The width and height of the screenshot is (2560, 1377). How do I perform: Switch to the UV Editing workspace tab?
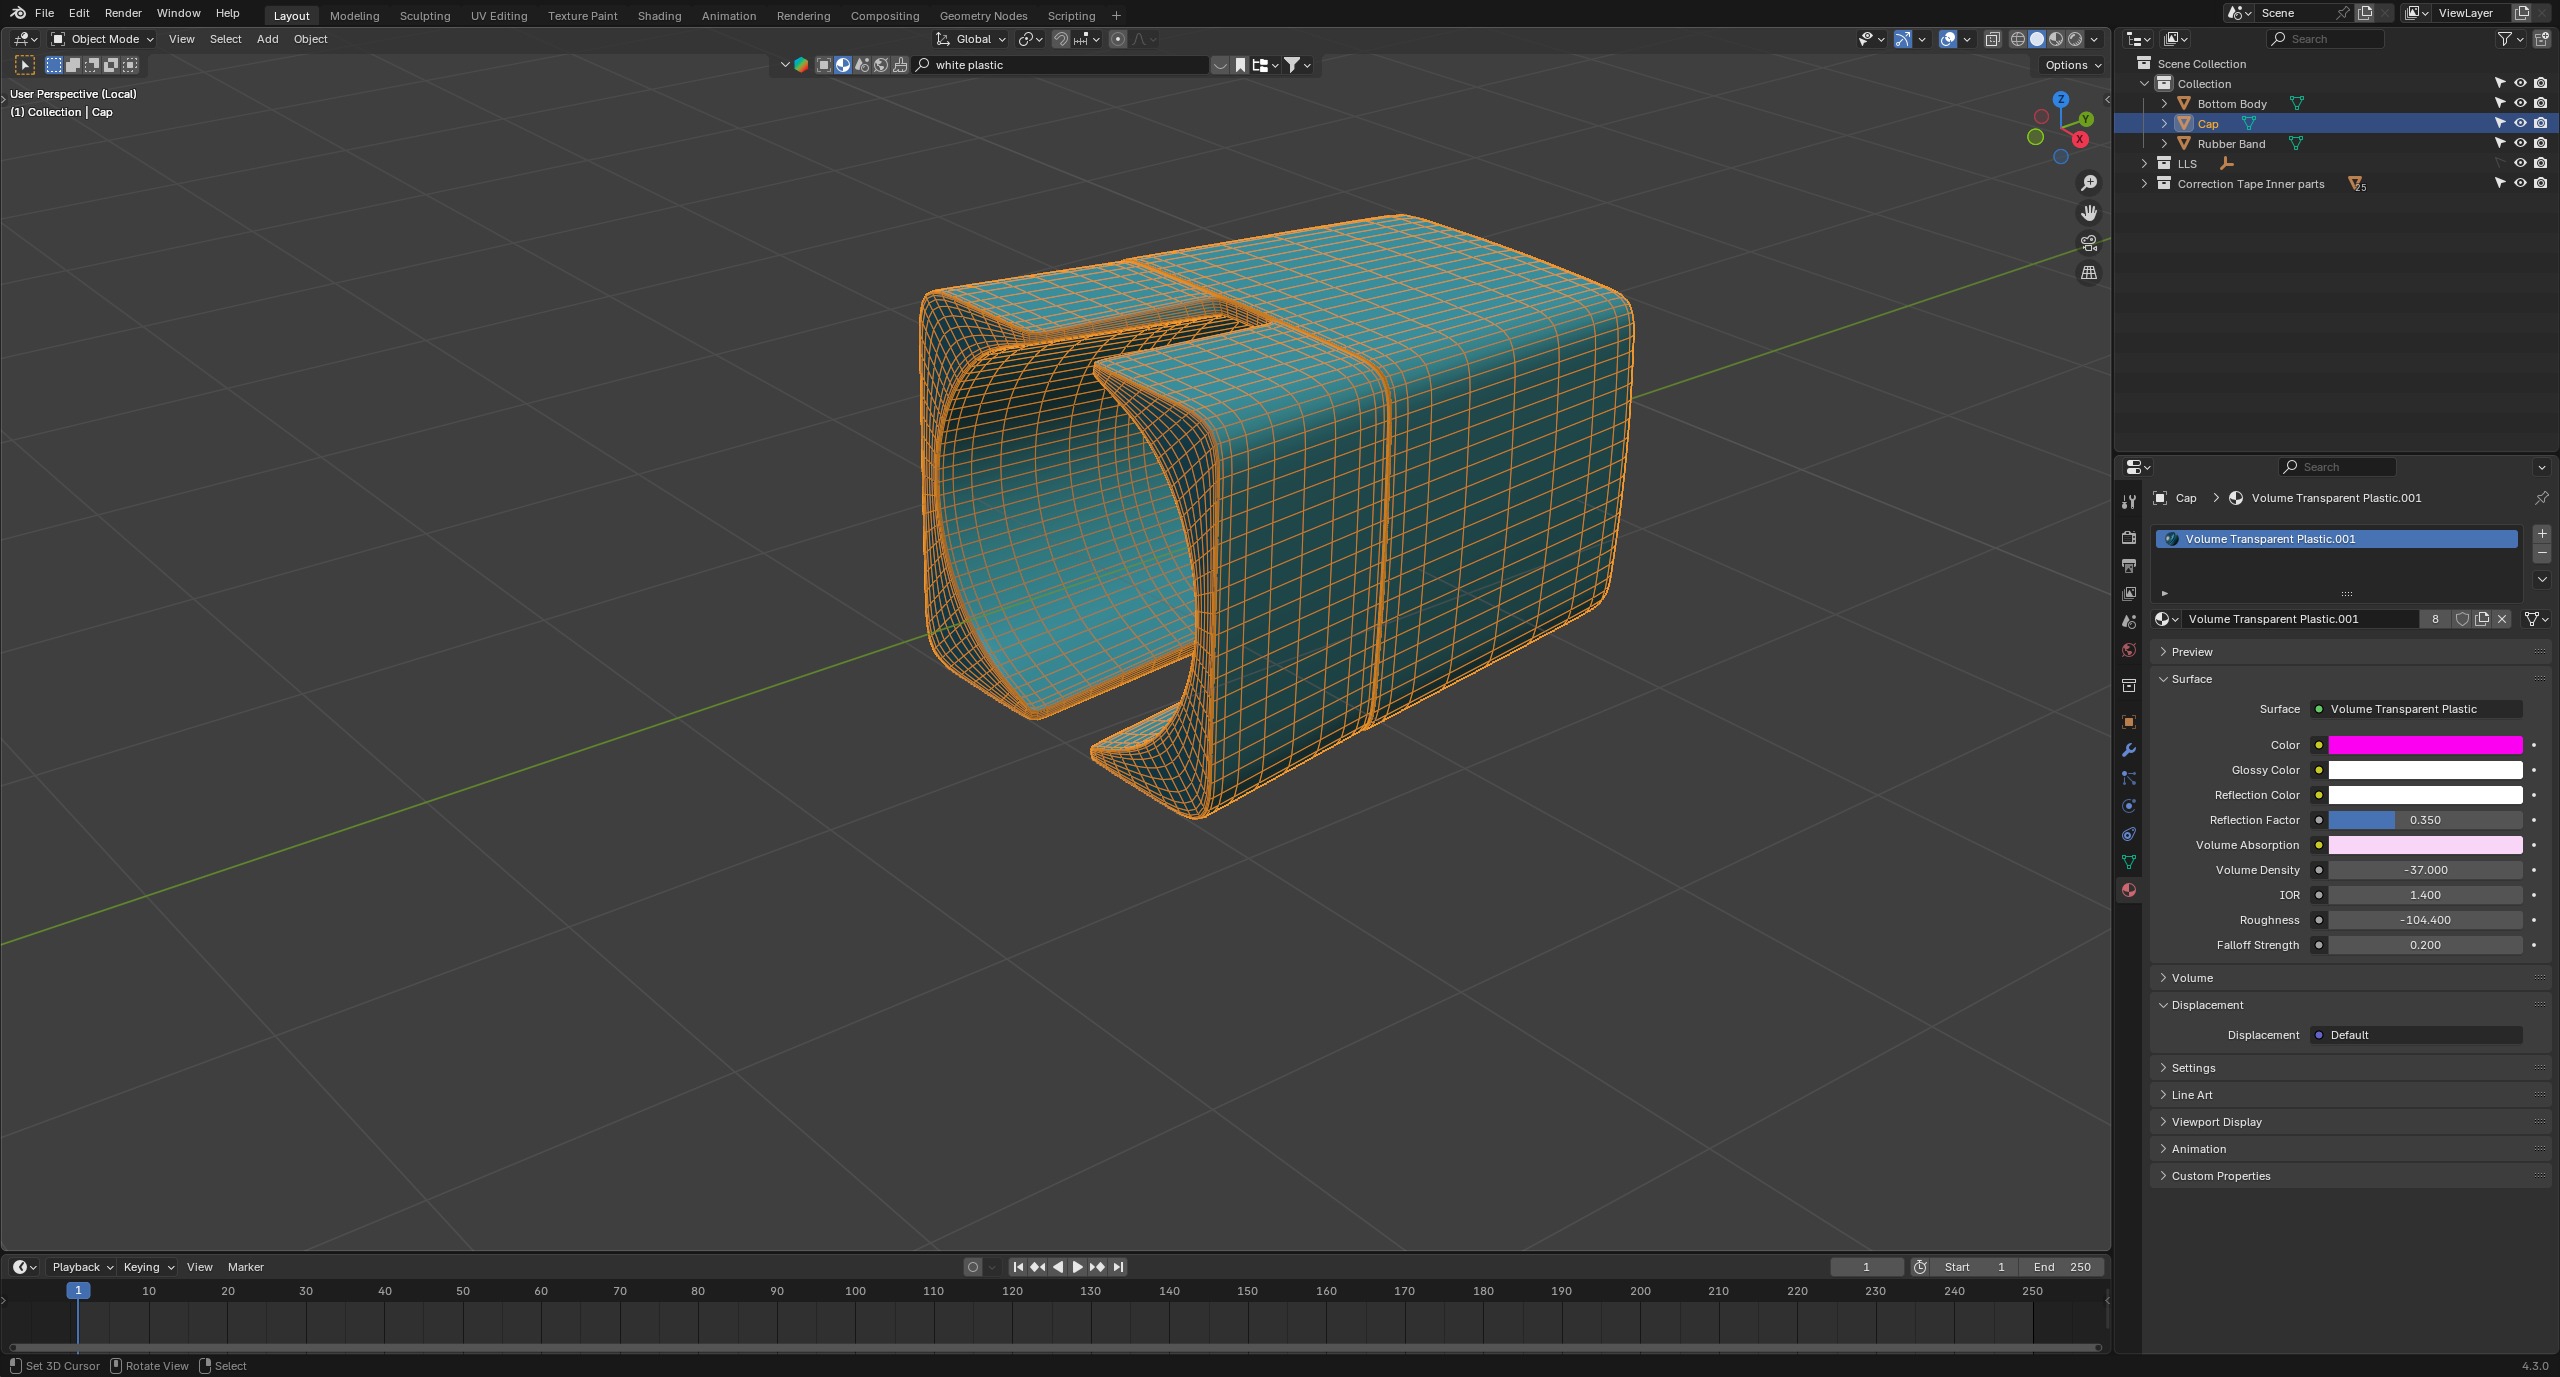pos(499,15)
